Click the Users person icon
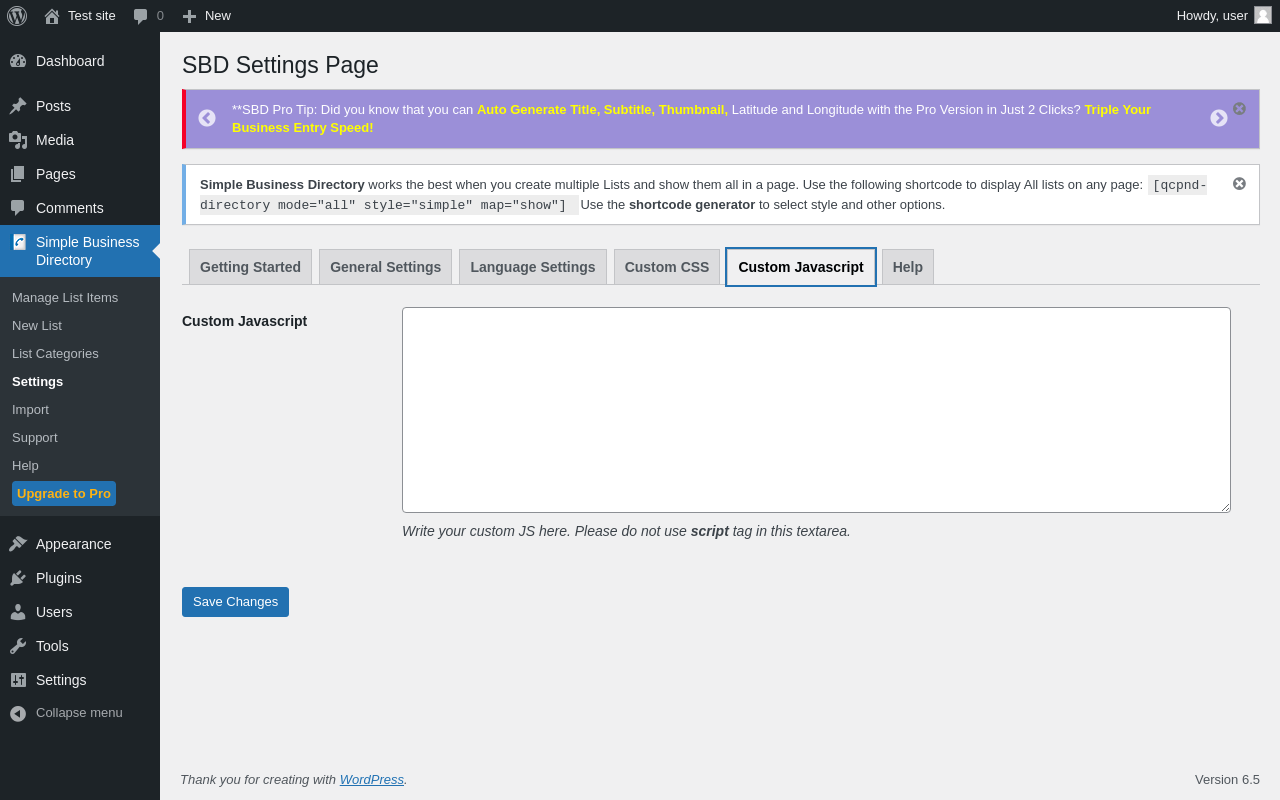Screen dimensions: 1280x800 tap(18, 612)
